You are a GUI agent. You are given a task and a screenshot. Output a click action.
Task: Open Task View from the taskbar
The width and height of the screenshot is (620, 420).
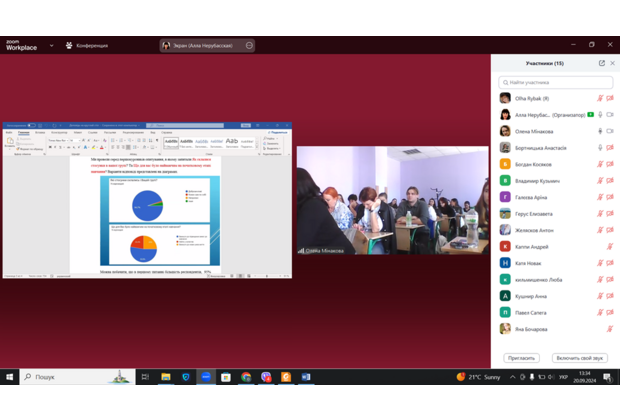point(145,377)
